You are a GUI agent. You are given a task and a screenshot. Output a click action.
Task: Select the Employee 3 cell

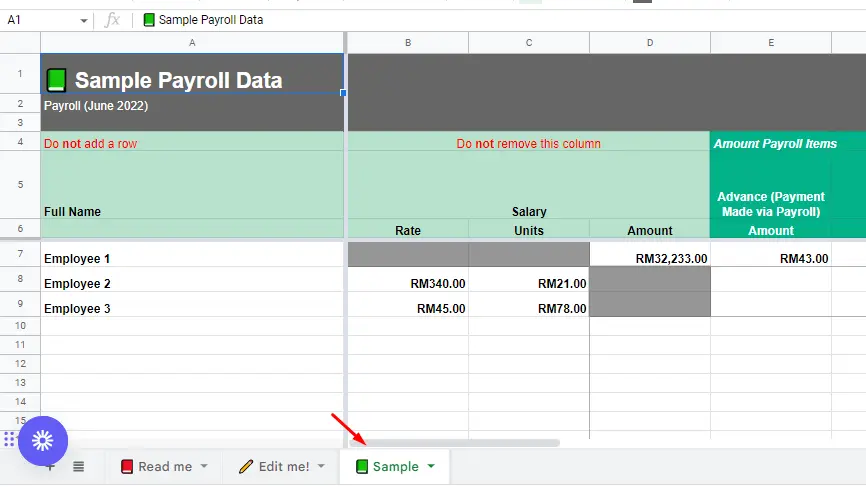tap(192, 304)
